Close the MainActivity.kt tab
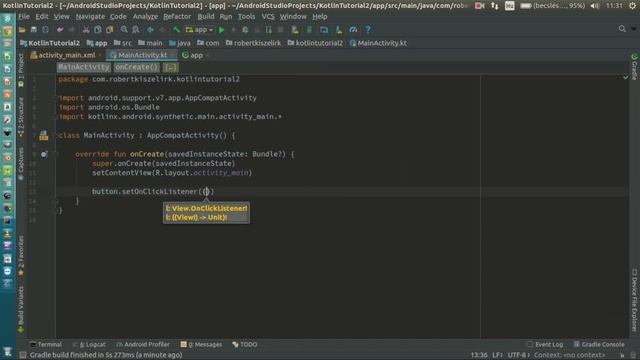Viewport: 640px width, 360px height. (173, 55)
